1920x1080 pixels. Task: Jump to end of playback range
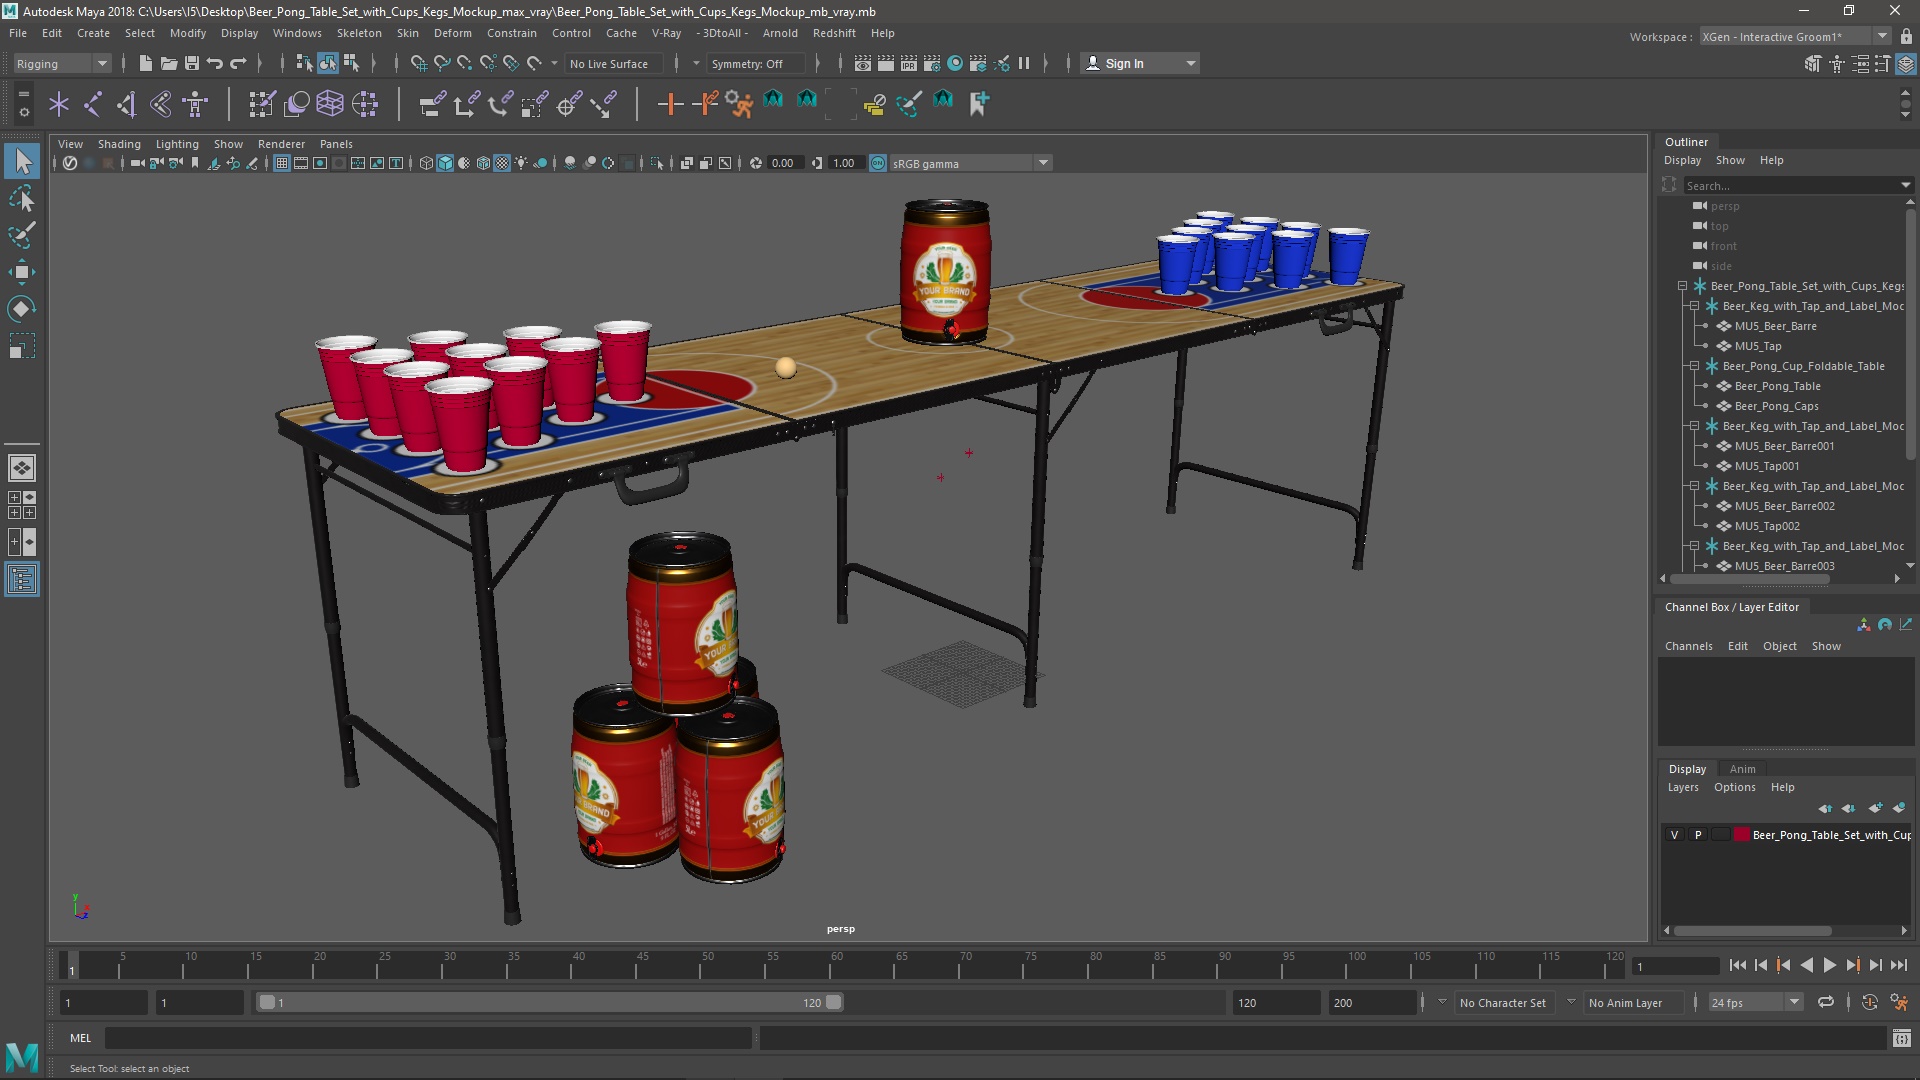pos(1898,965)
